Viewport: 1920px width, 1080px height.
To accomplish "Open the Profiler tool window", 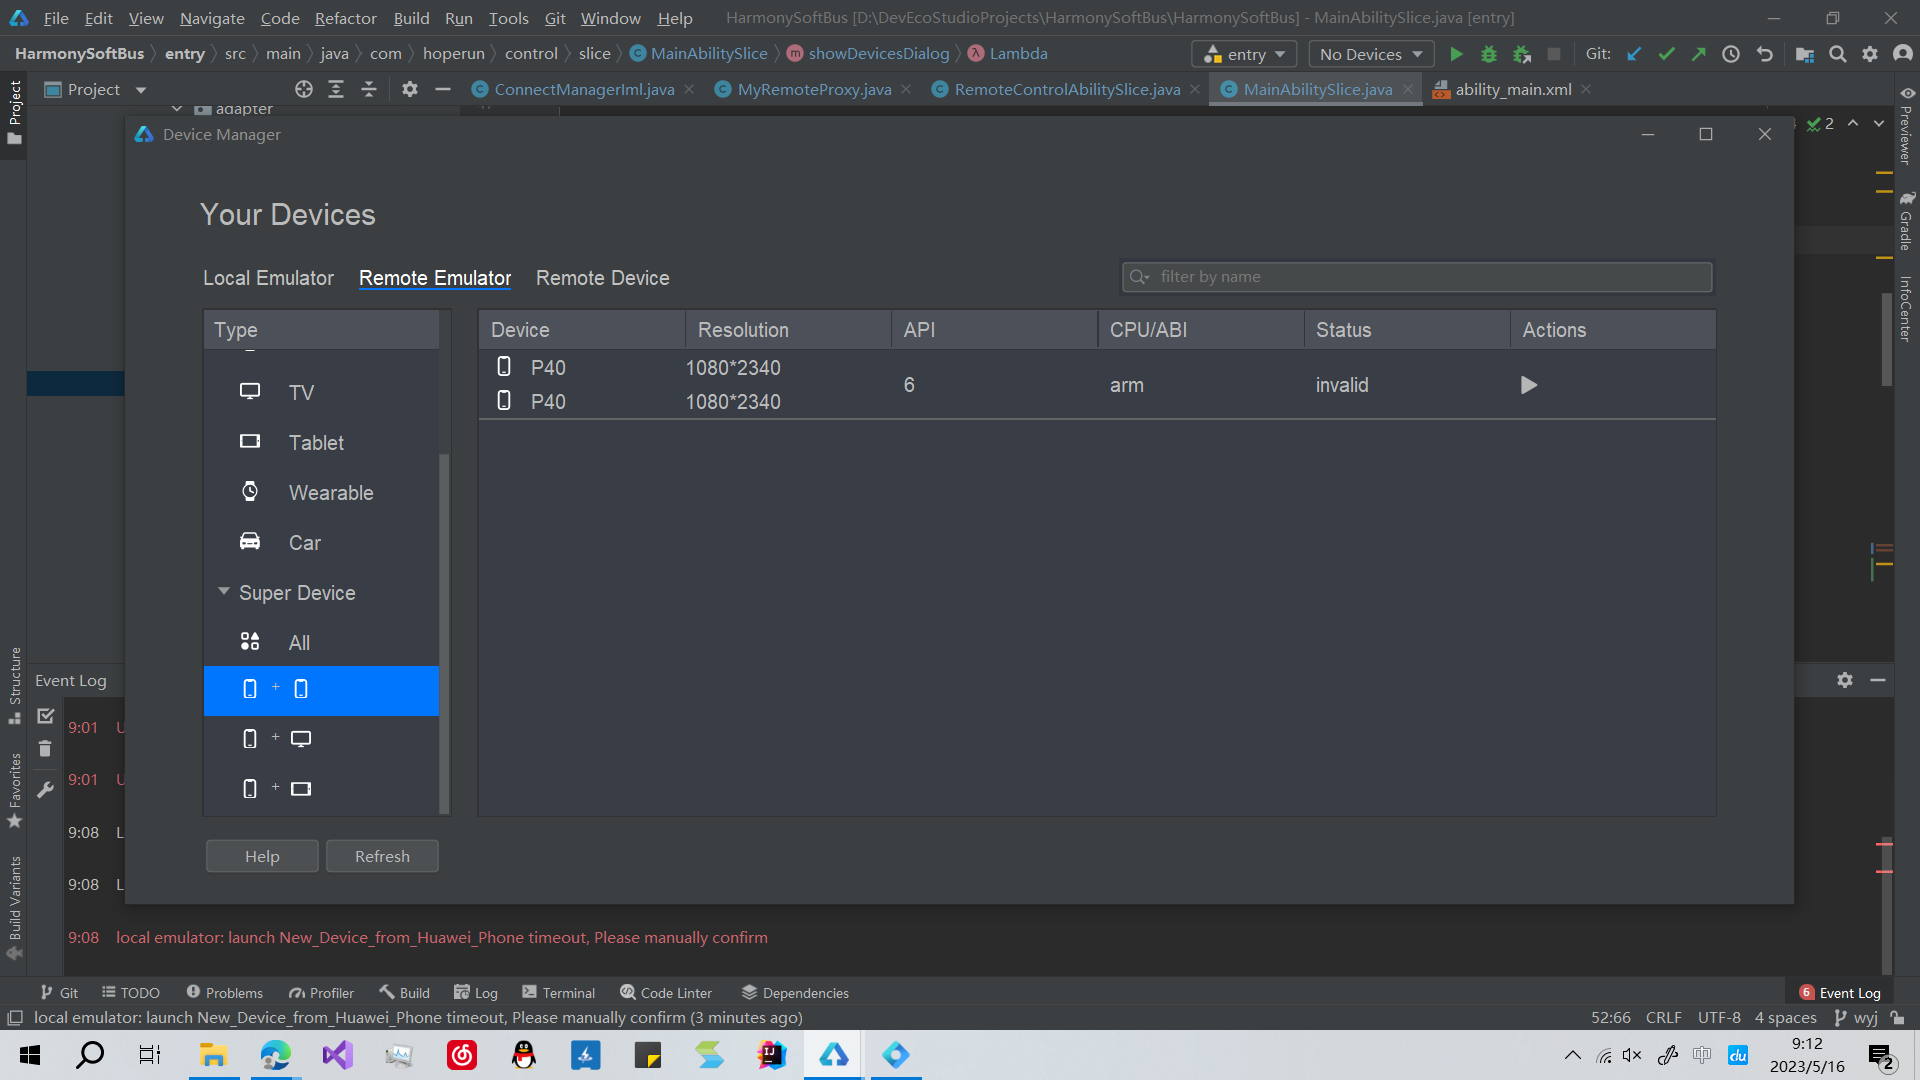I will point(322,992).
